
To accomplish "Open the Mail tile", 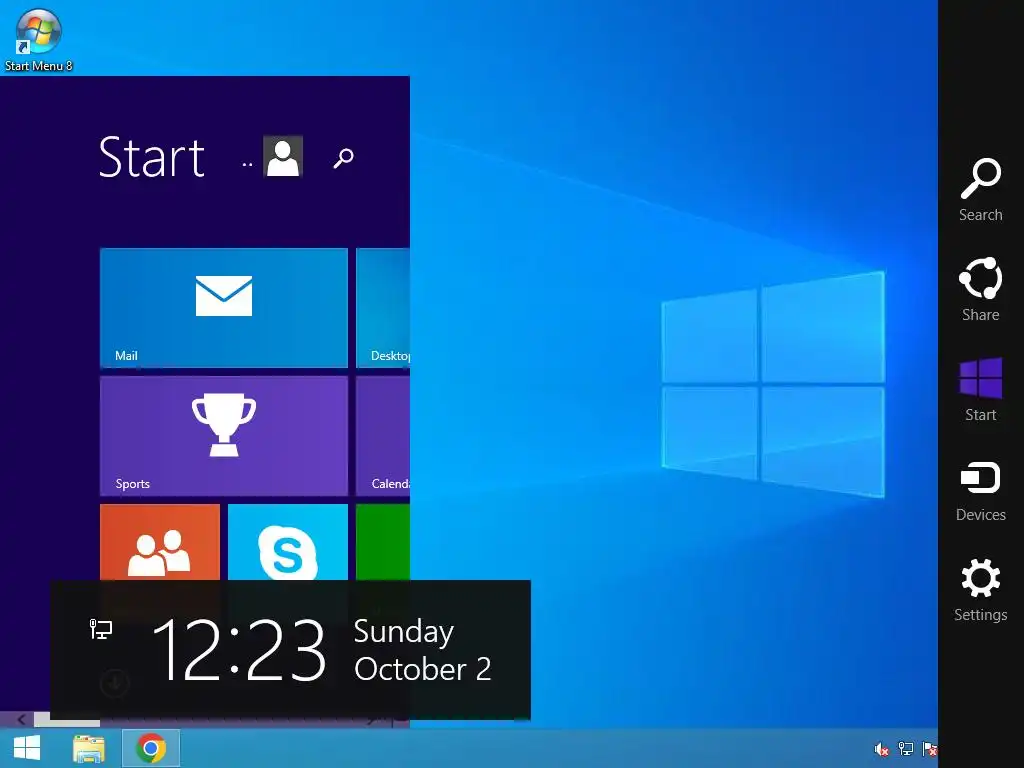I will (x=223, y=308).
